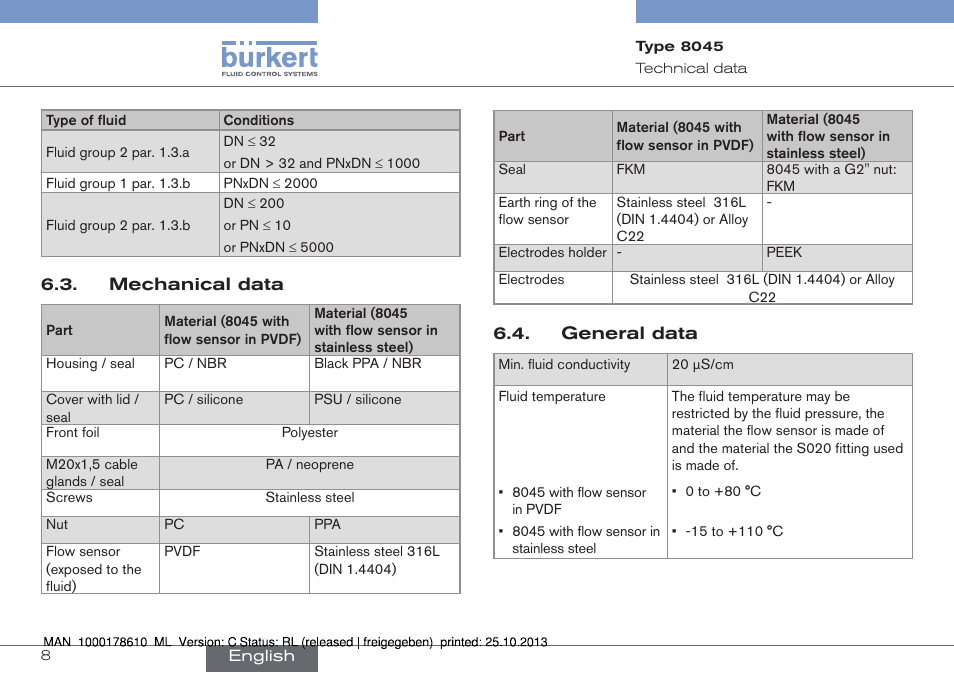Select the '0 to +80 °C' value

click(x=723, y=492)
